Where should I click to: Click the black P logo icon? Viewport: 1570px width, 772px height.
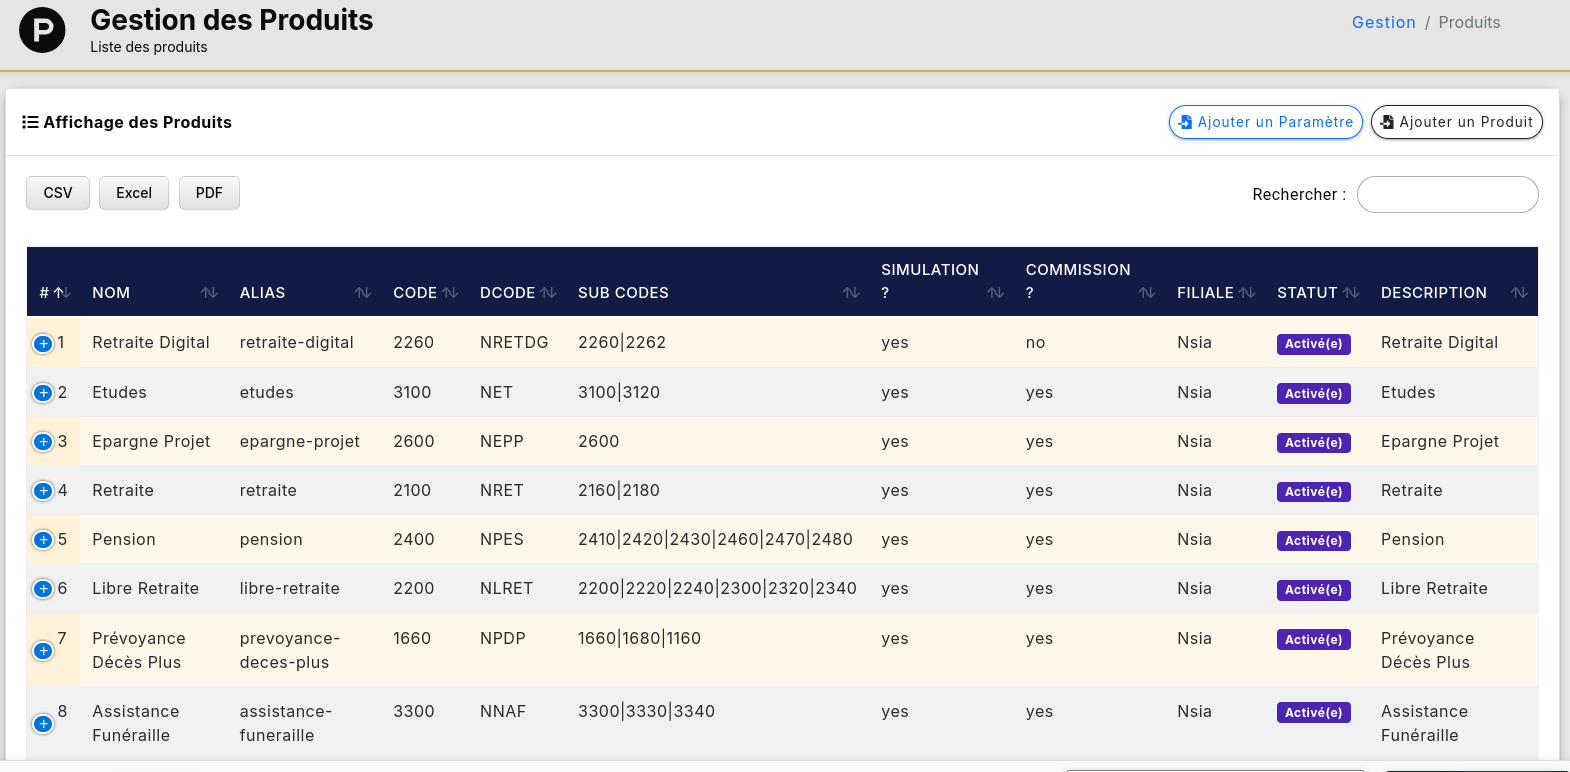pos(42,30)
